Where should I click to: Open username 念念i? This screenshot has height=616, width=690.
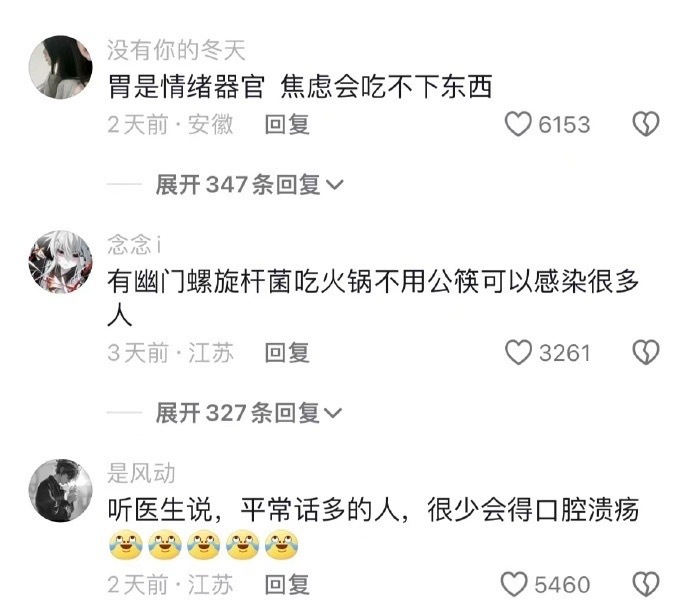pyautogui.click(x=134, y=244)
